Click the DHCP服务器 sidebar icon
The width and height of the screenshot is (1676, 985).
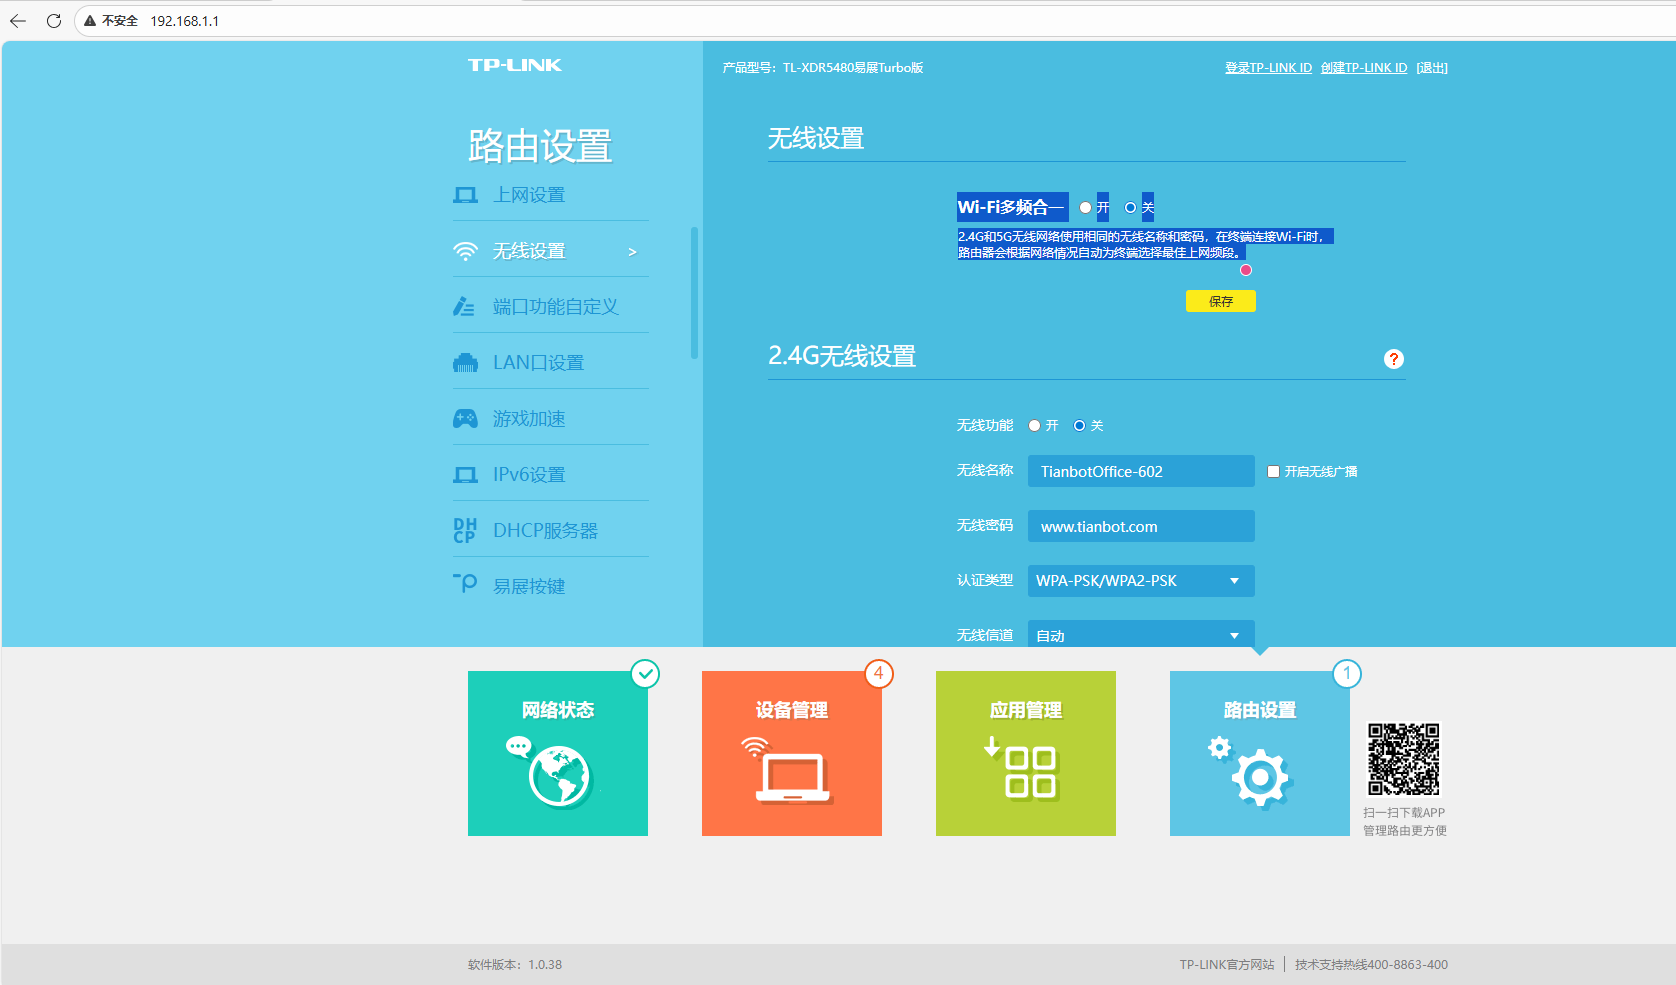coord(465,531)
